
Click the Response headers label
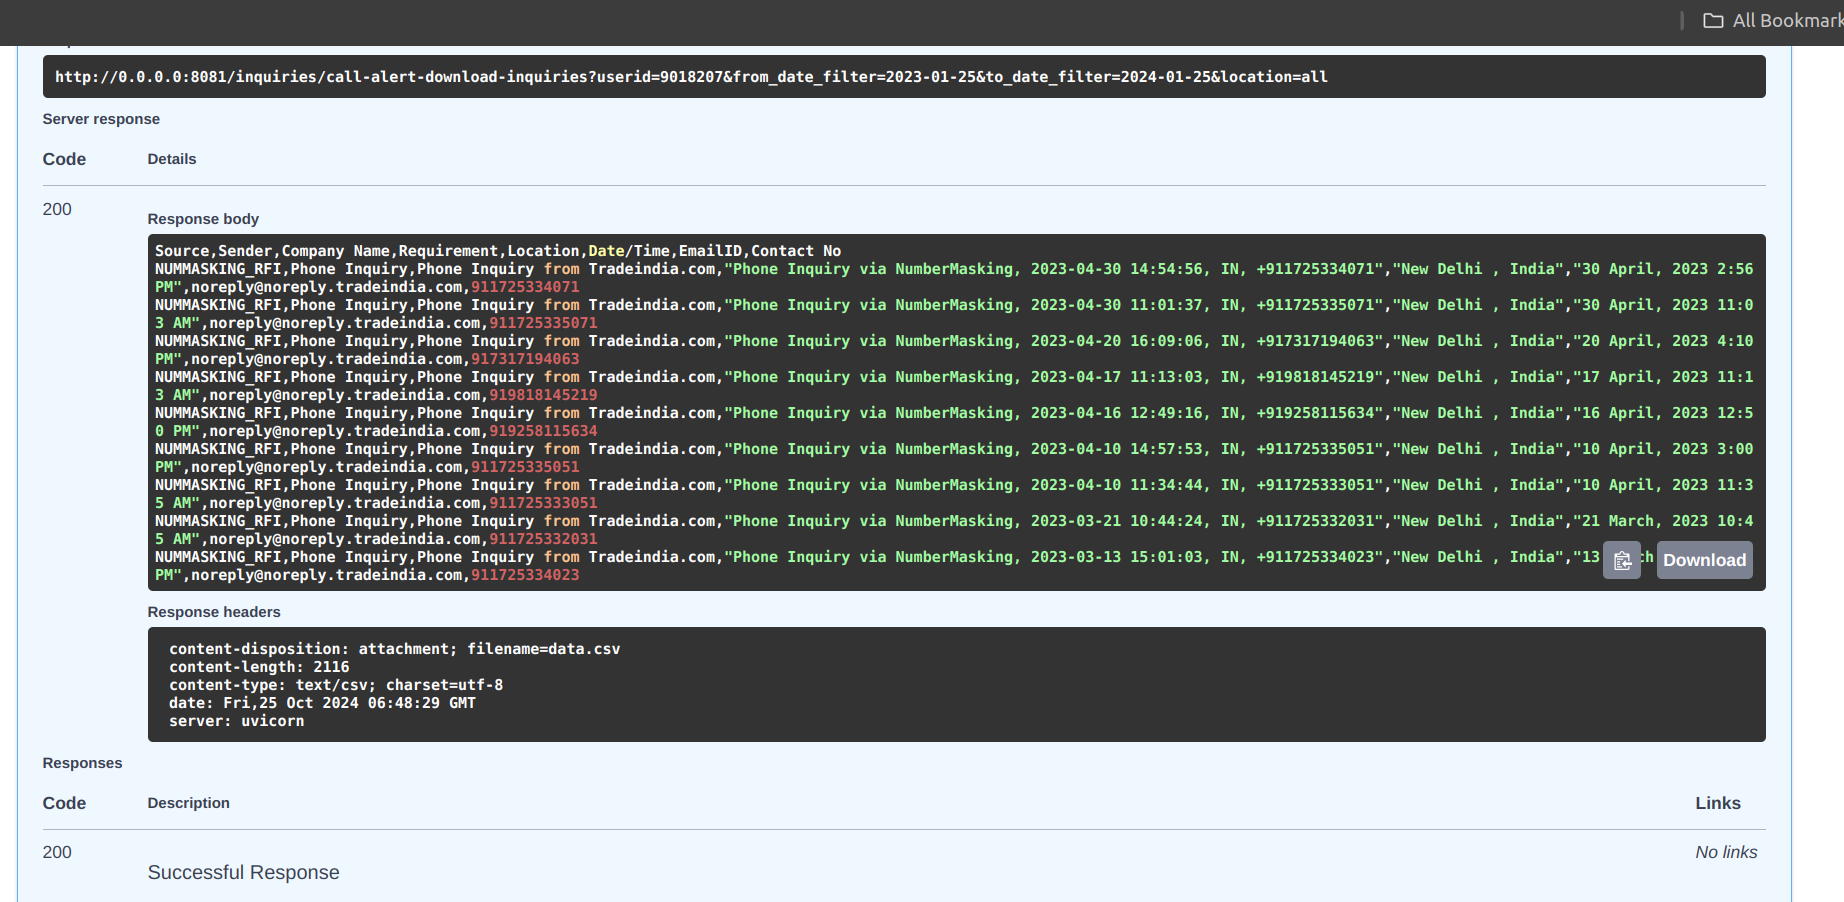(x=214, y=612)
